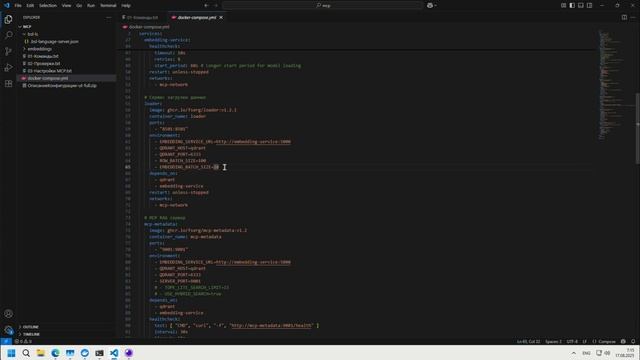
Task: Open the View menu
Action: coord(67,5)
